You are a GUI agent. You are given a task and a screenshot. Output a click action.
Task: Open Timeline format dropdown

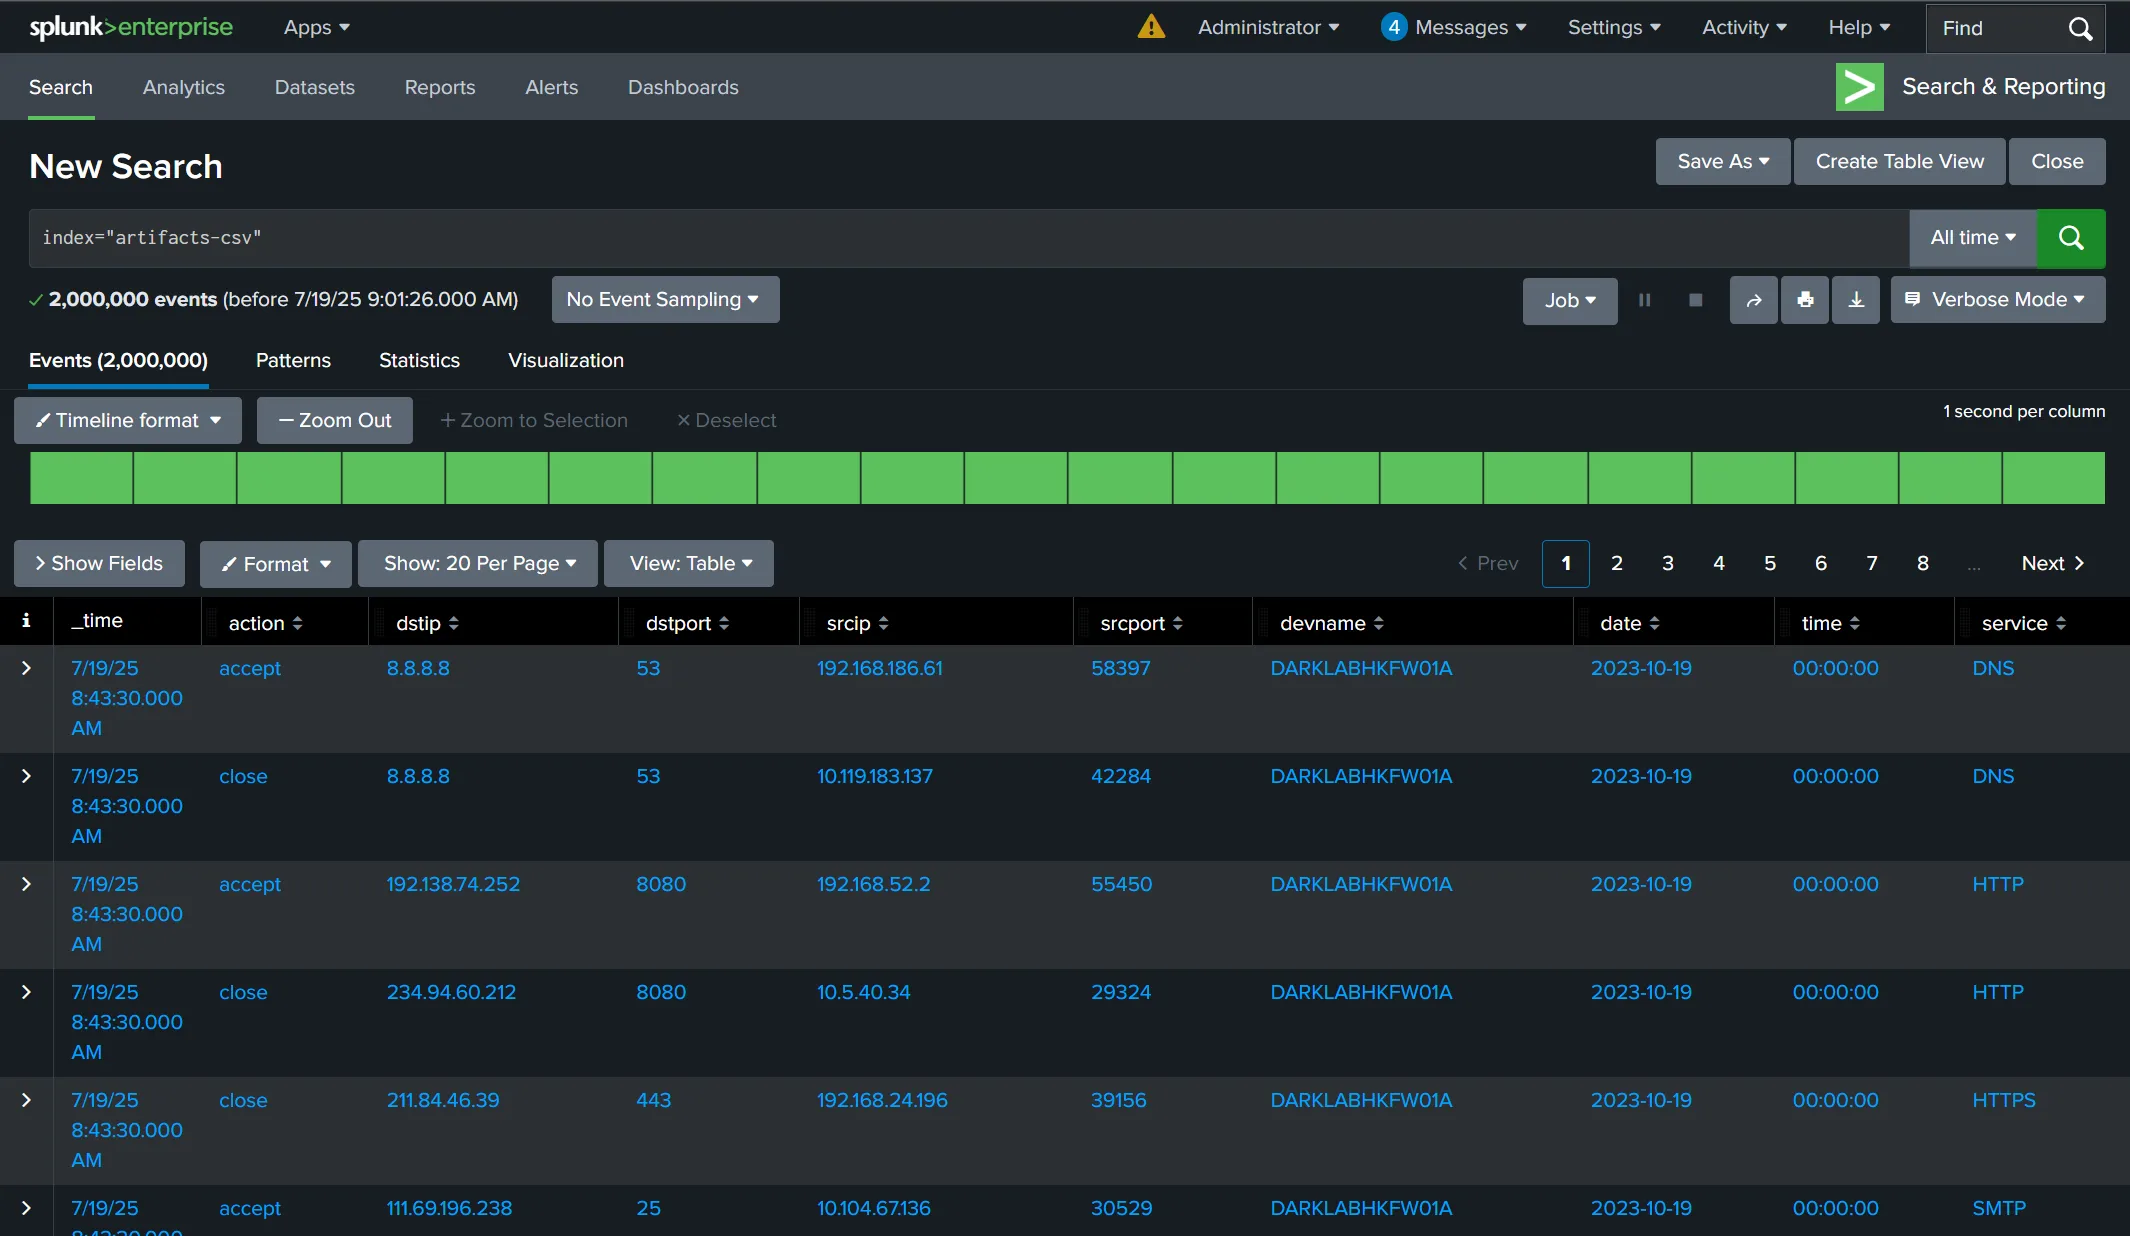pyautogui.click(x=128, y=421)
